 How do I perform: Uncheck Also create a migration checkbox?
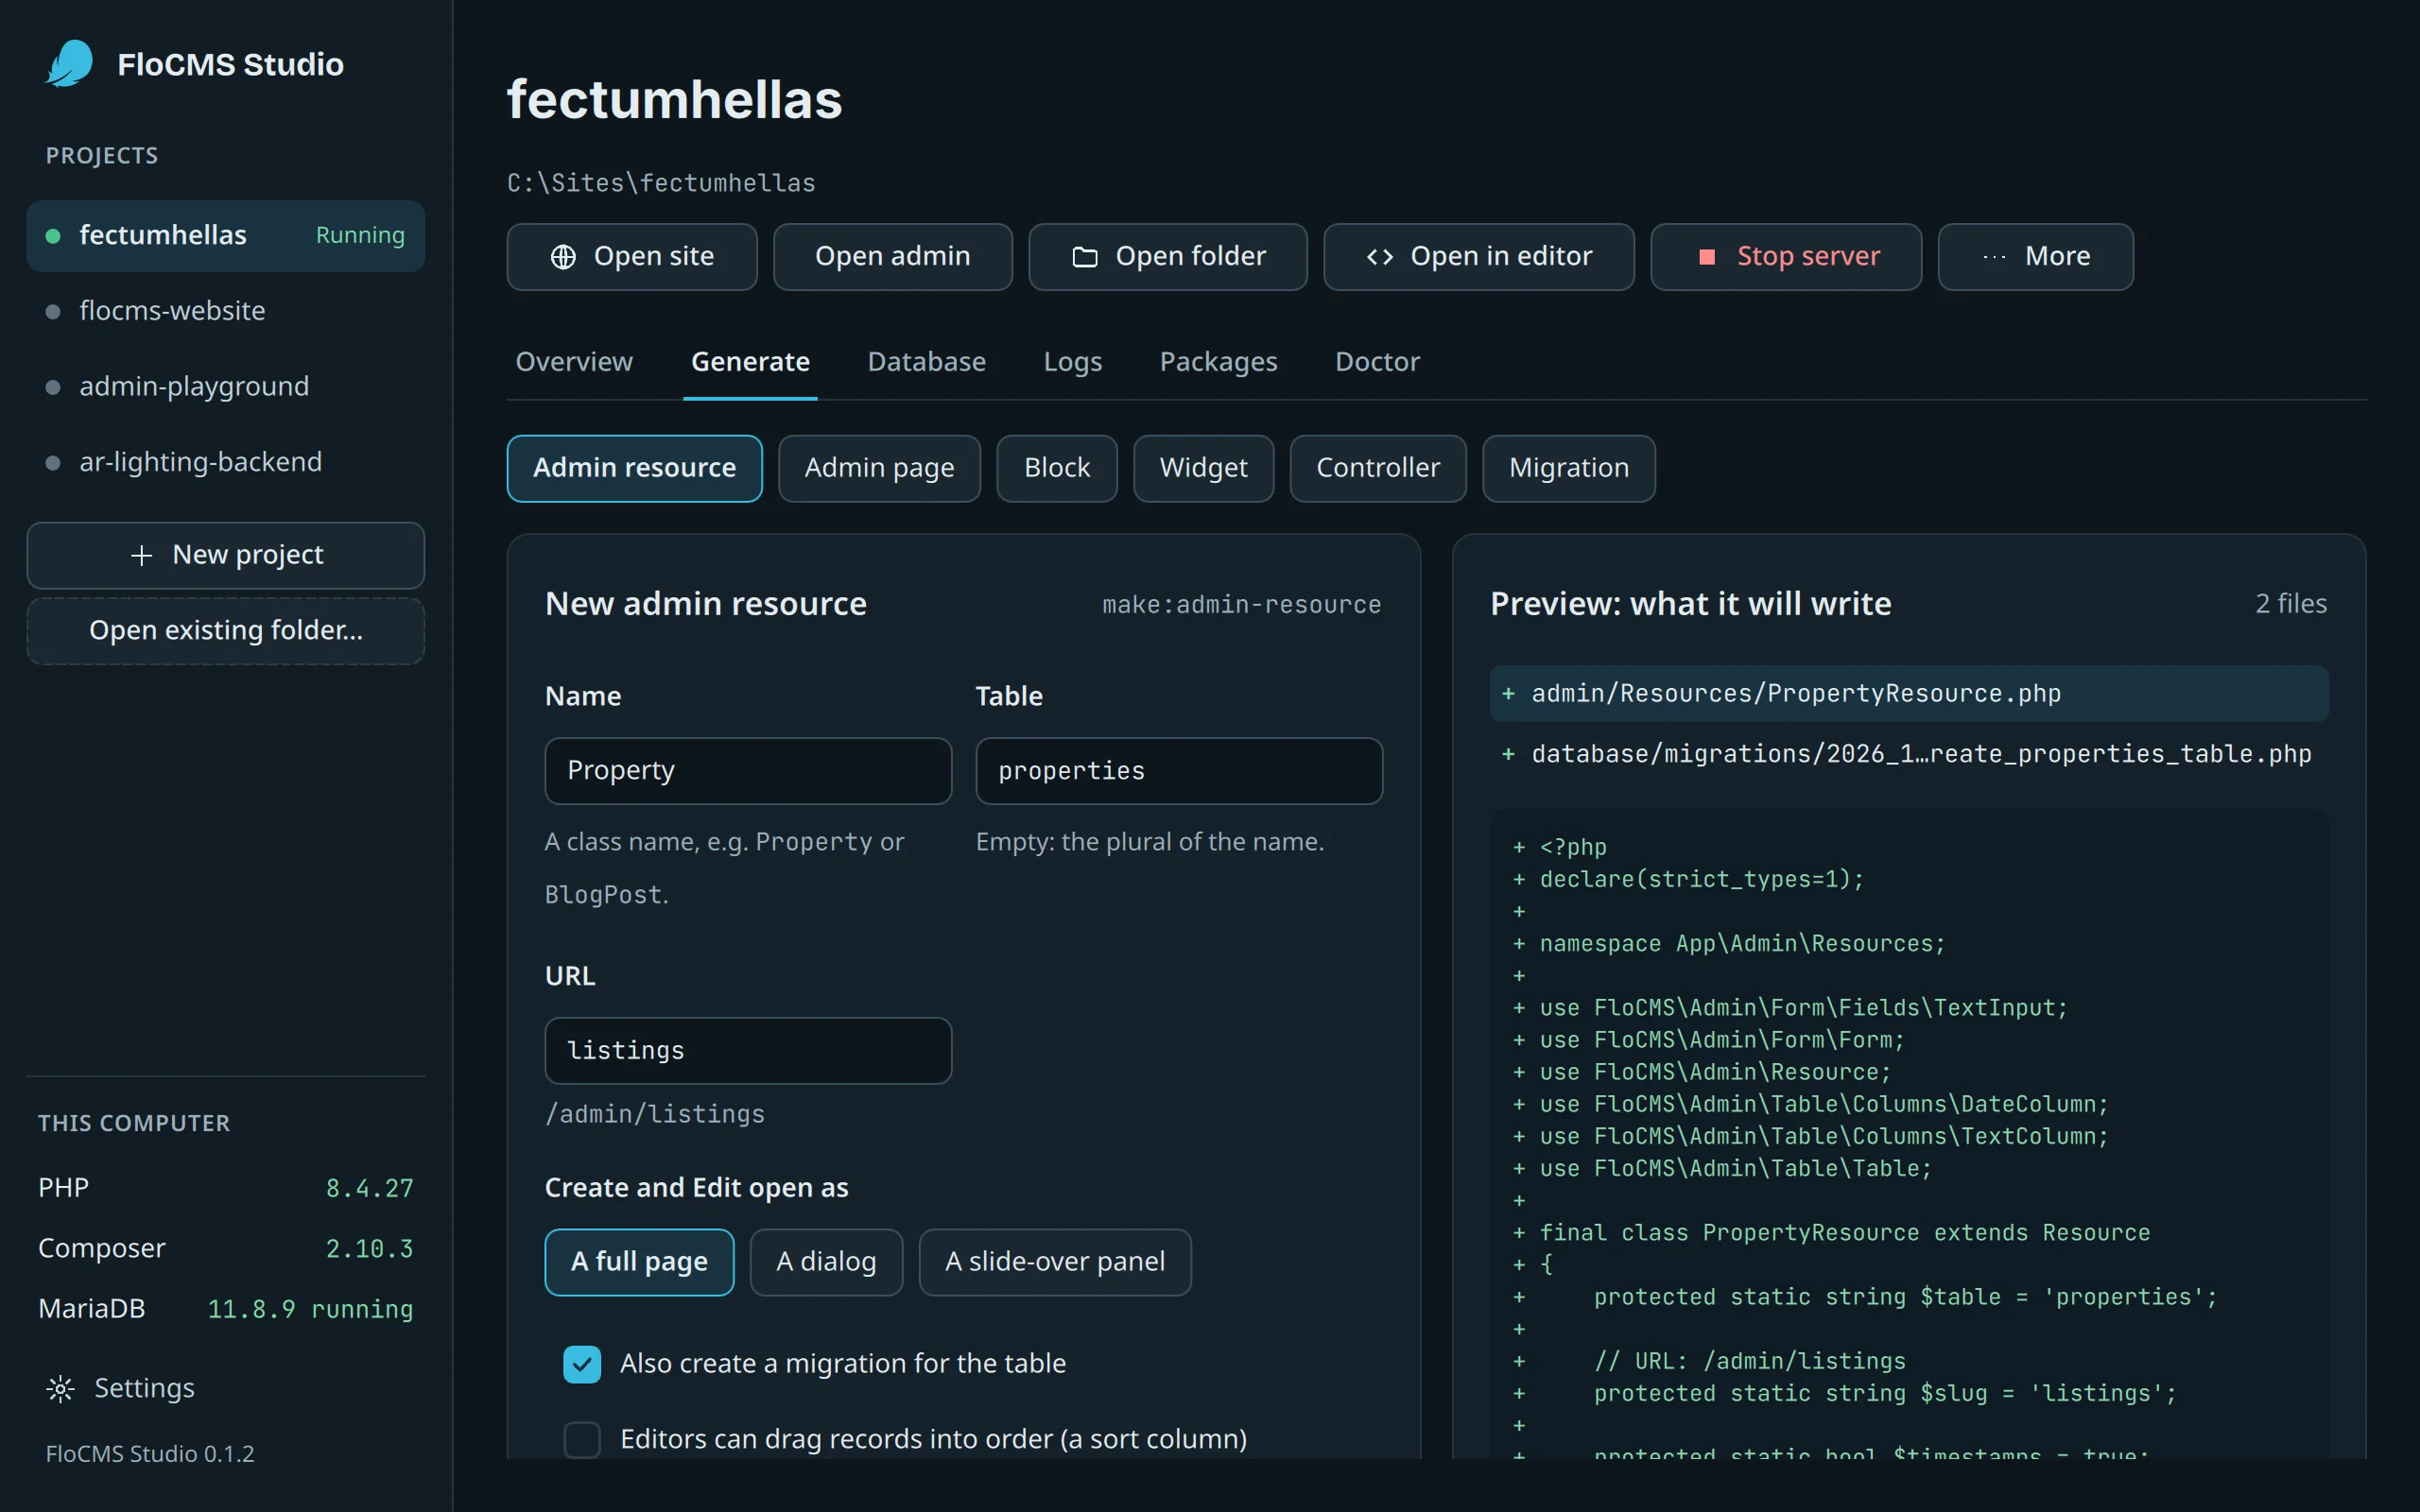pyautogui.click(x=582, y=1364)
